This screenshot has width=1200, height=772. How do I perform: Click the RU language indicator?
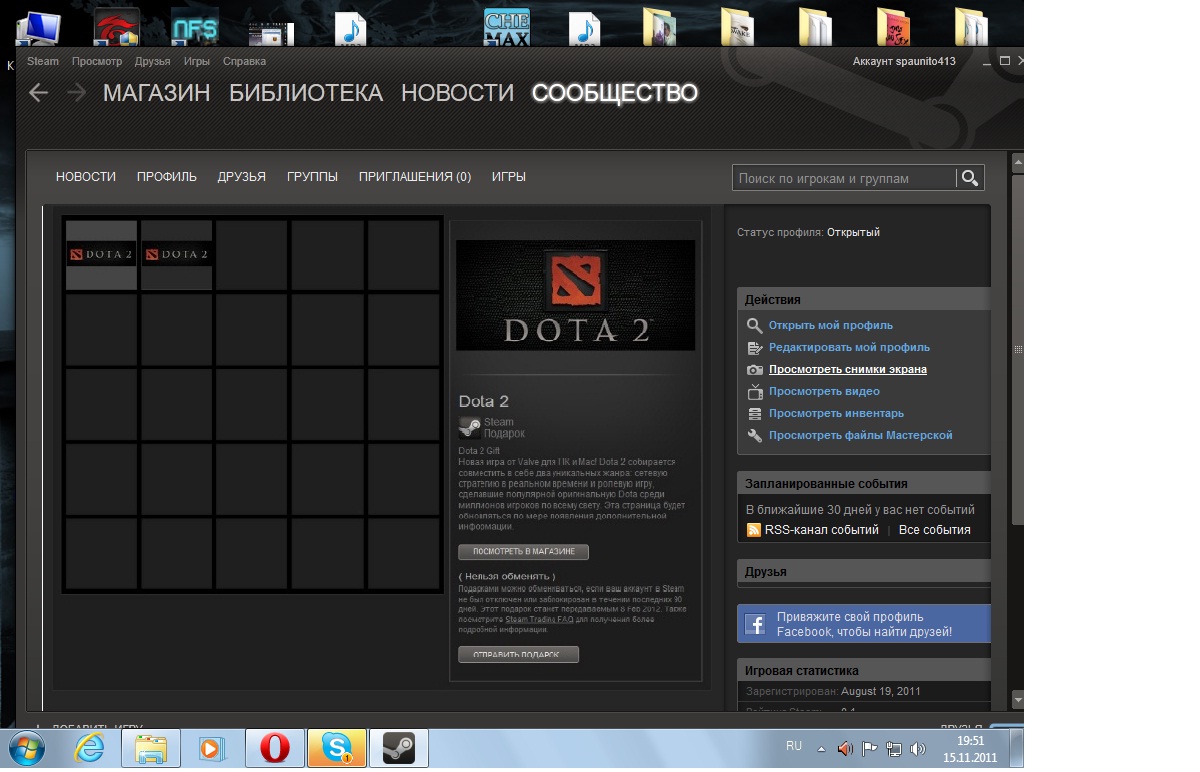[x=794, y=746]
